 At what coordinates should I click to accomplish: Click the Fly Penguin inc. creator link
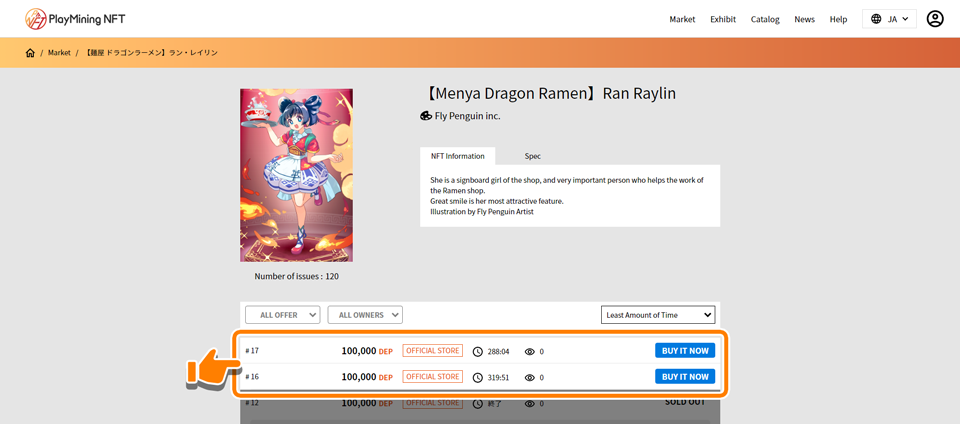(x=467, y=116)
